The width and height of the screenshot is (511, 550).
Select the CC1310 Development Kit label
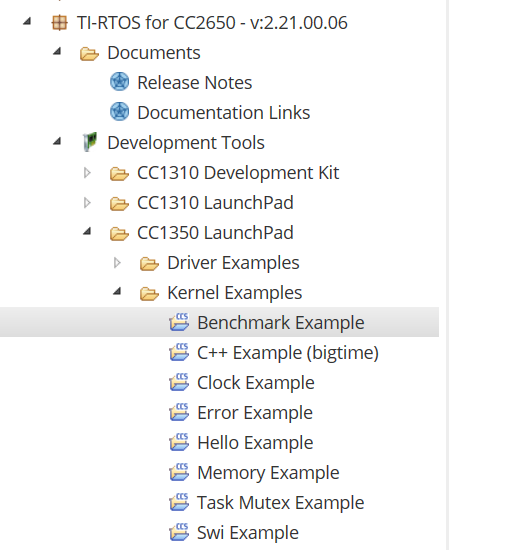pos(238,173)
